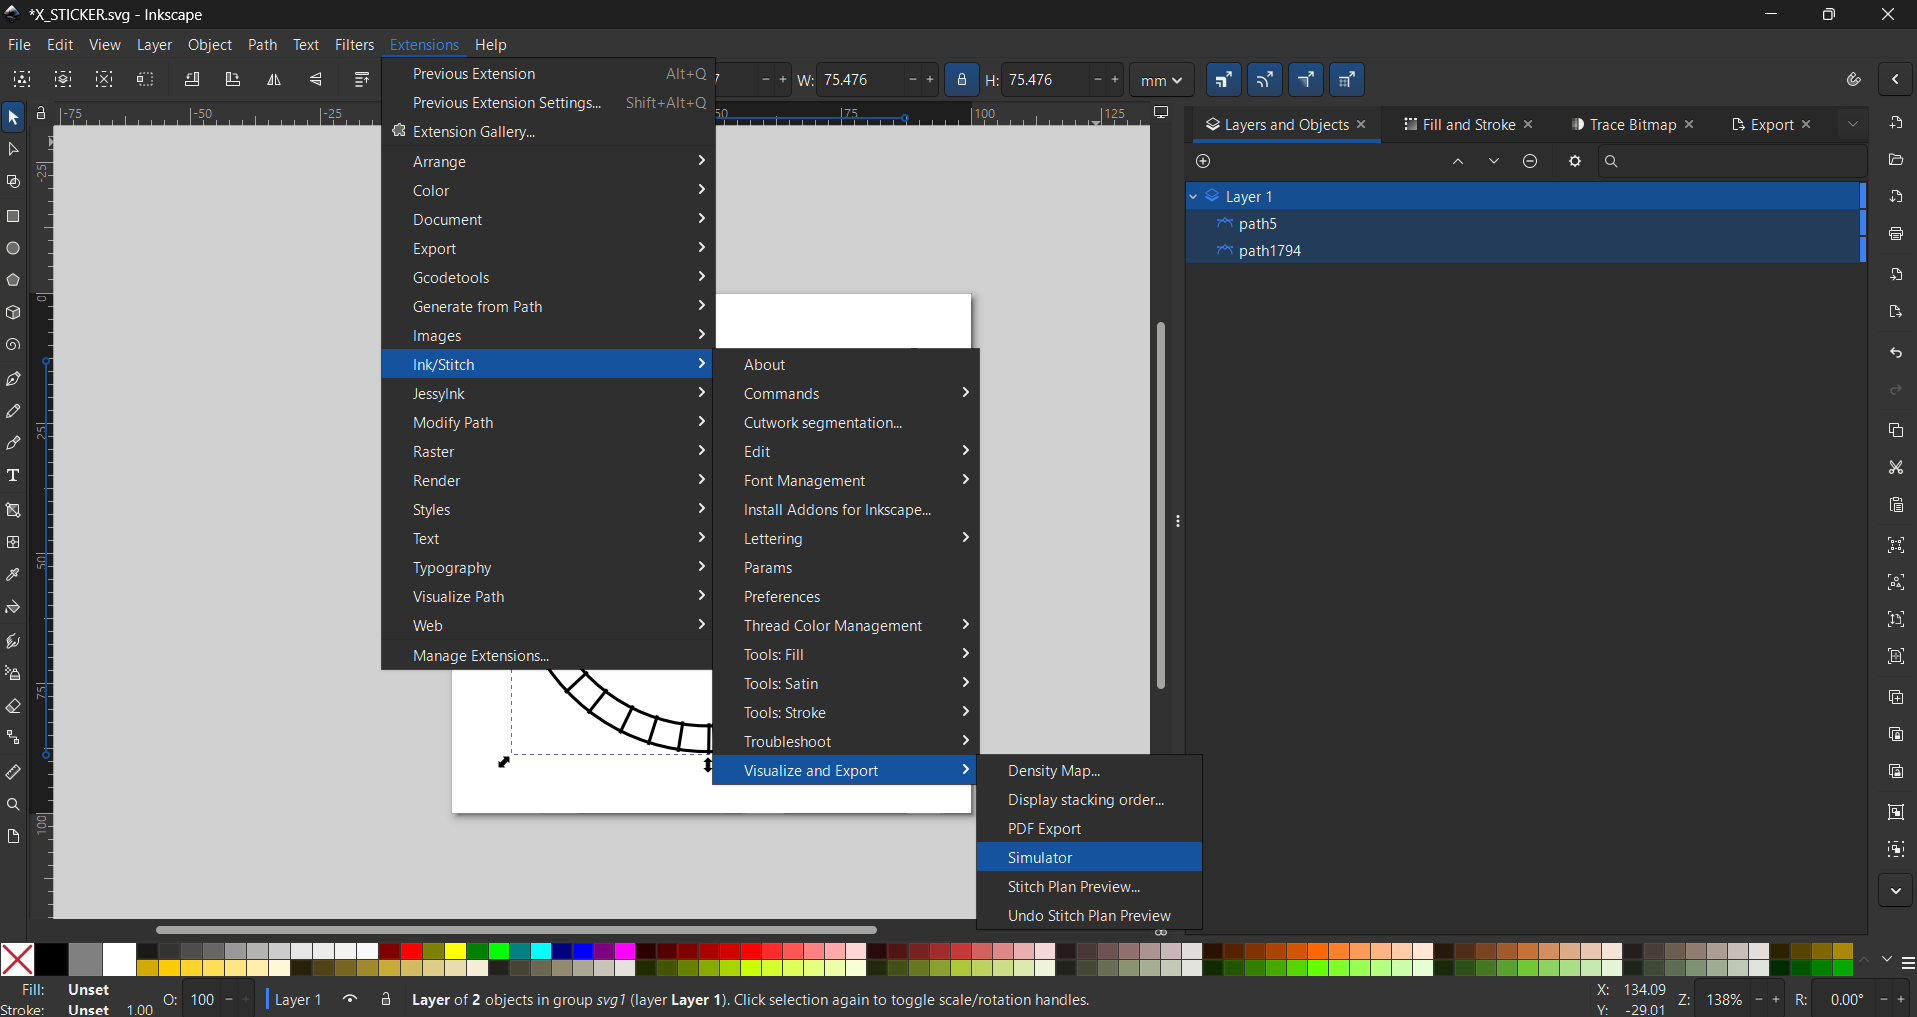Click the Print icon in command bar
Screen dimensions: 1917x1017
(1896, 234)
